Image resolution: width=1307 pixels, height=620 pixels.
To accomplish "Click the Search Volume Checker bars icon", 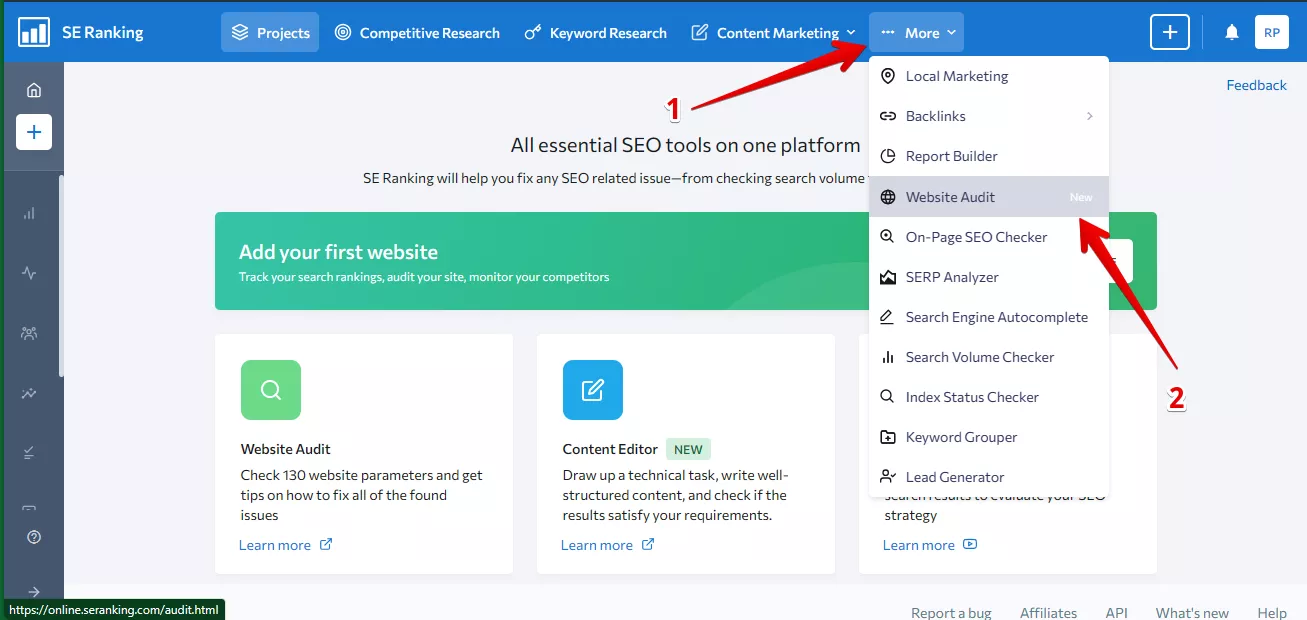I will pos(887,357).
